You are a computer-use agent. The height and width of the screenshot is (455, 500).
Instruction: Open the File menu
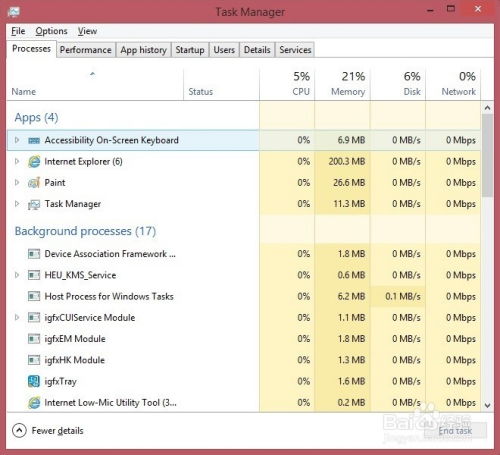(18, 31)
